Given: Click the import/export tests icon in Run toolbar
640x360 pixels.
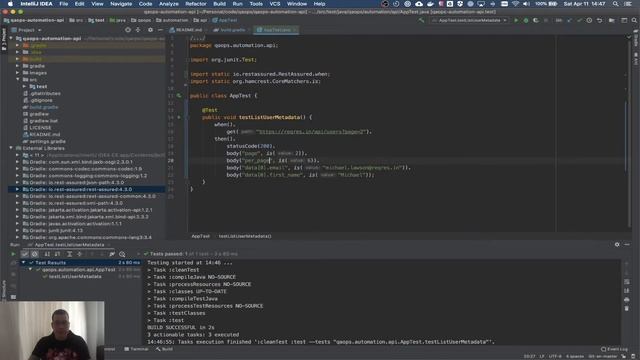Looking at the screenshot, I should pos(112,254).
